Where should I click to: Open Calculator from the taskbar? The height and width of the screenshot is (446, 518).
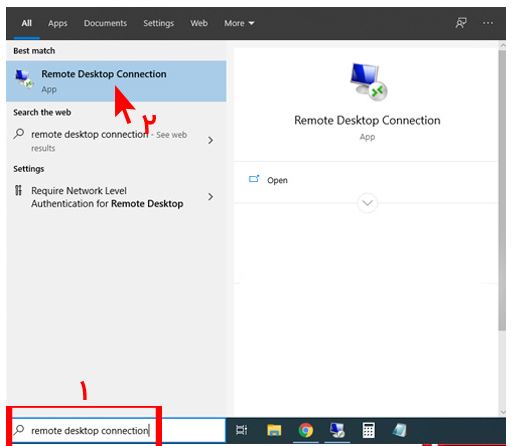(368, 430)
